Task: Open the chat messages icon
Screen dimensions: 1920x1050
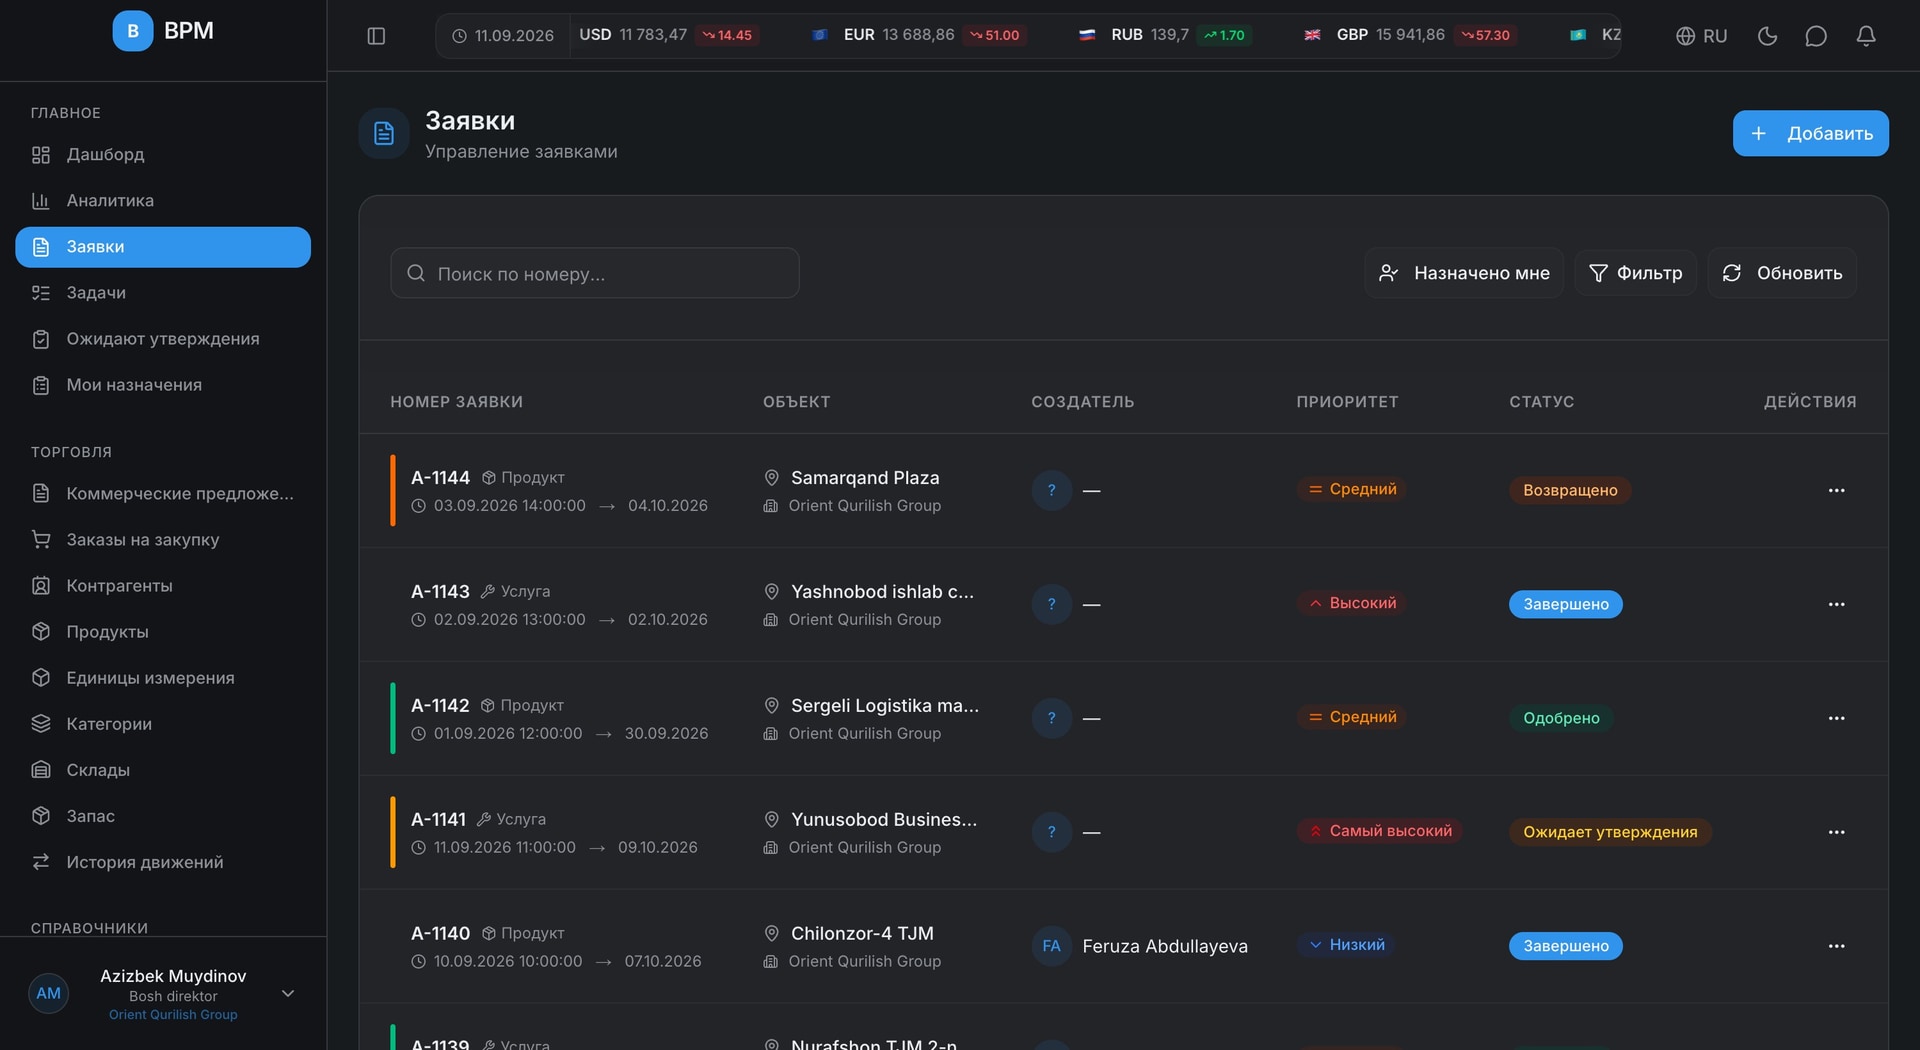Action: pos(1816,36)
